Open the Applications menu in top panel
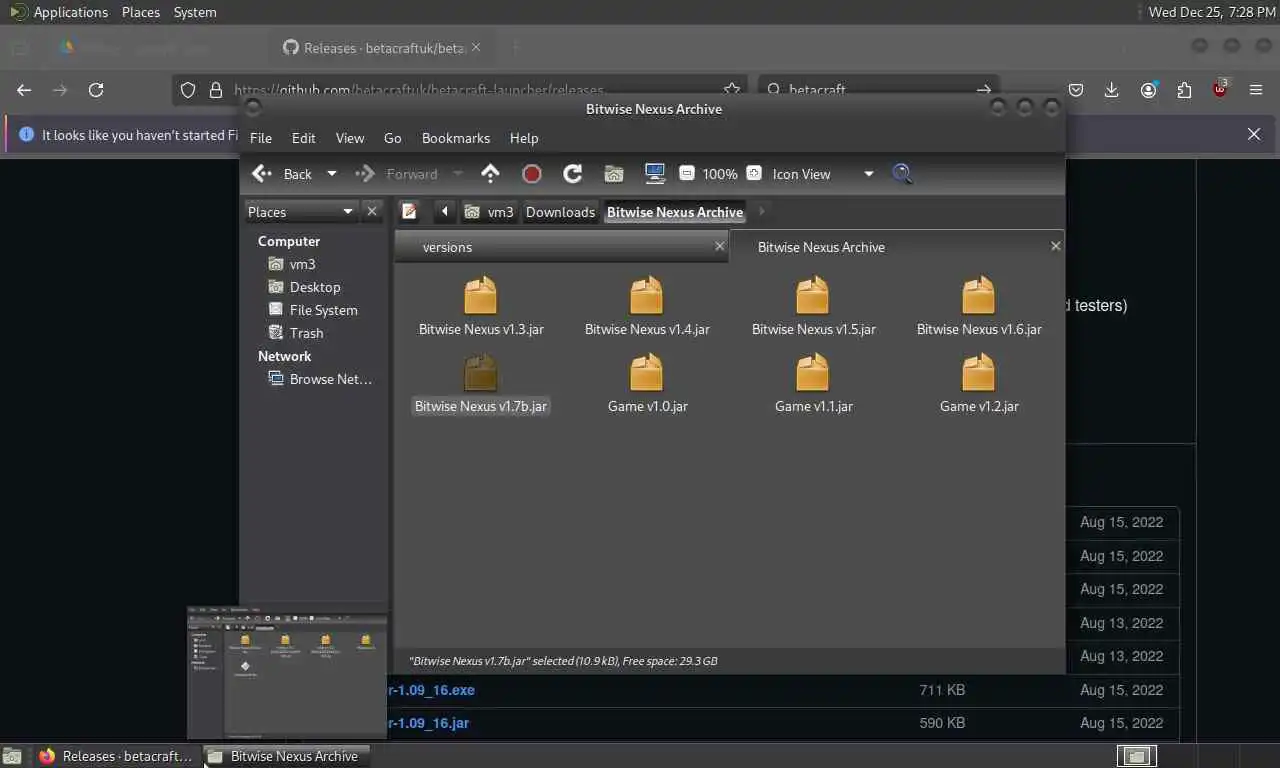The height and width of the screenshot is (768, 1280). pos(59,12)
